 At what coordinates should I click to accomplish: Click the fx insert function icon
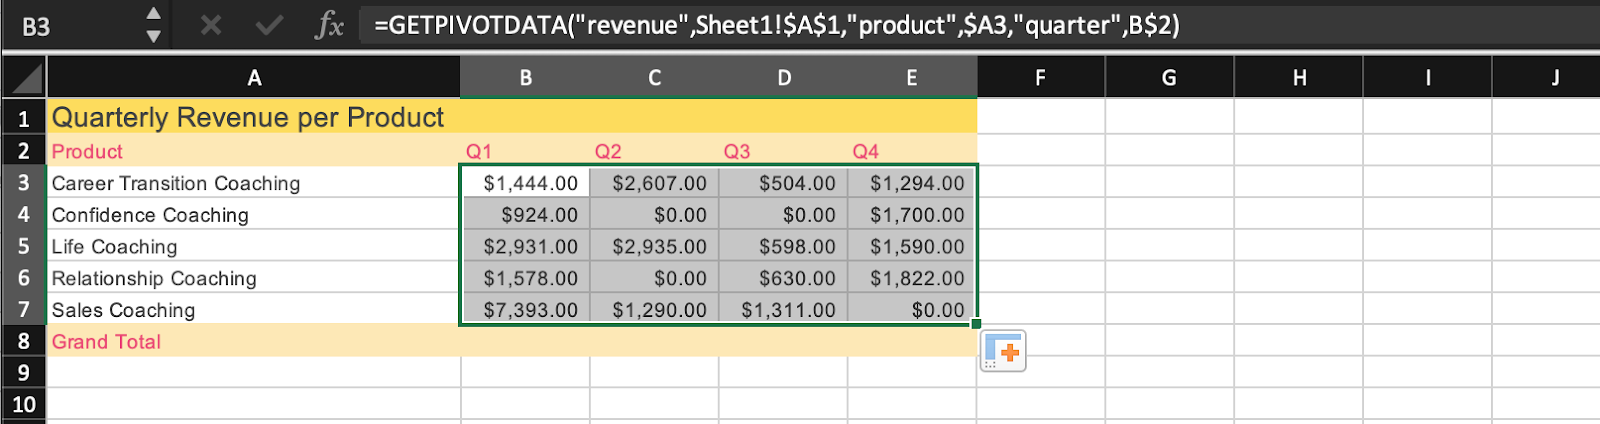(329, 25)
